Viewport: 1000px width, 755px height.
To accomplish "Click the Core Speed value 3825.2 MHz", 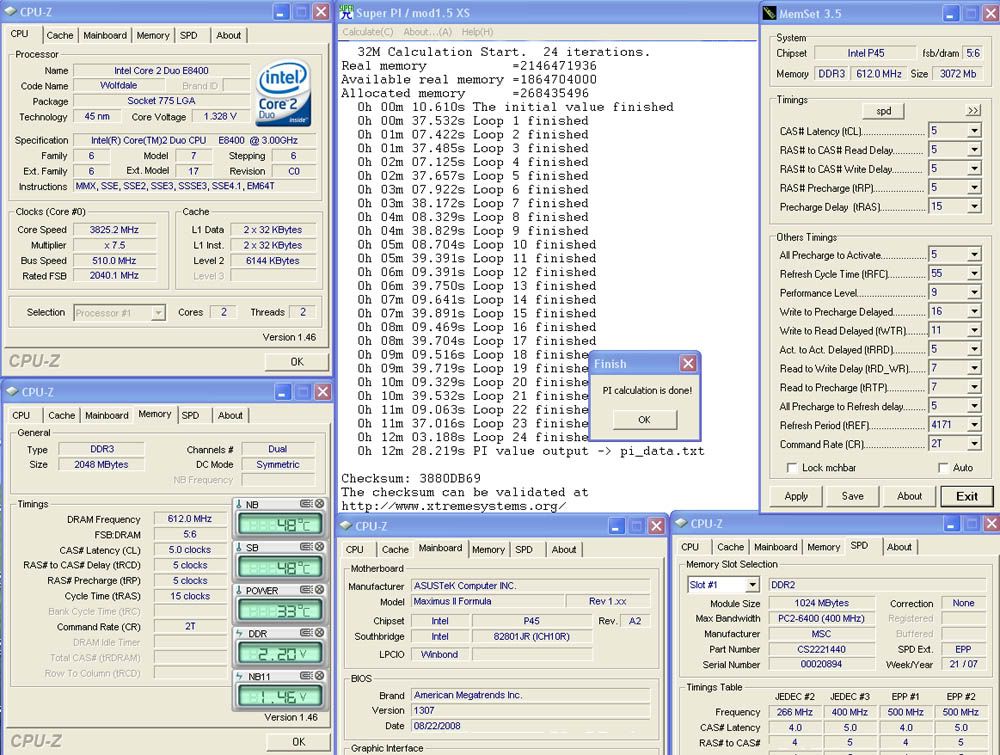I will 114,230.
